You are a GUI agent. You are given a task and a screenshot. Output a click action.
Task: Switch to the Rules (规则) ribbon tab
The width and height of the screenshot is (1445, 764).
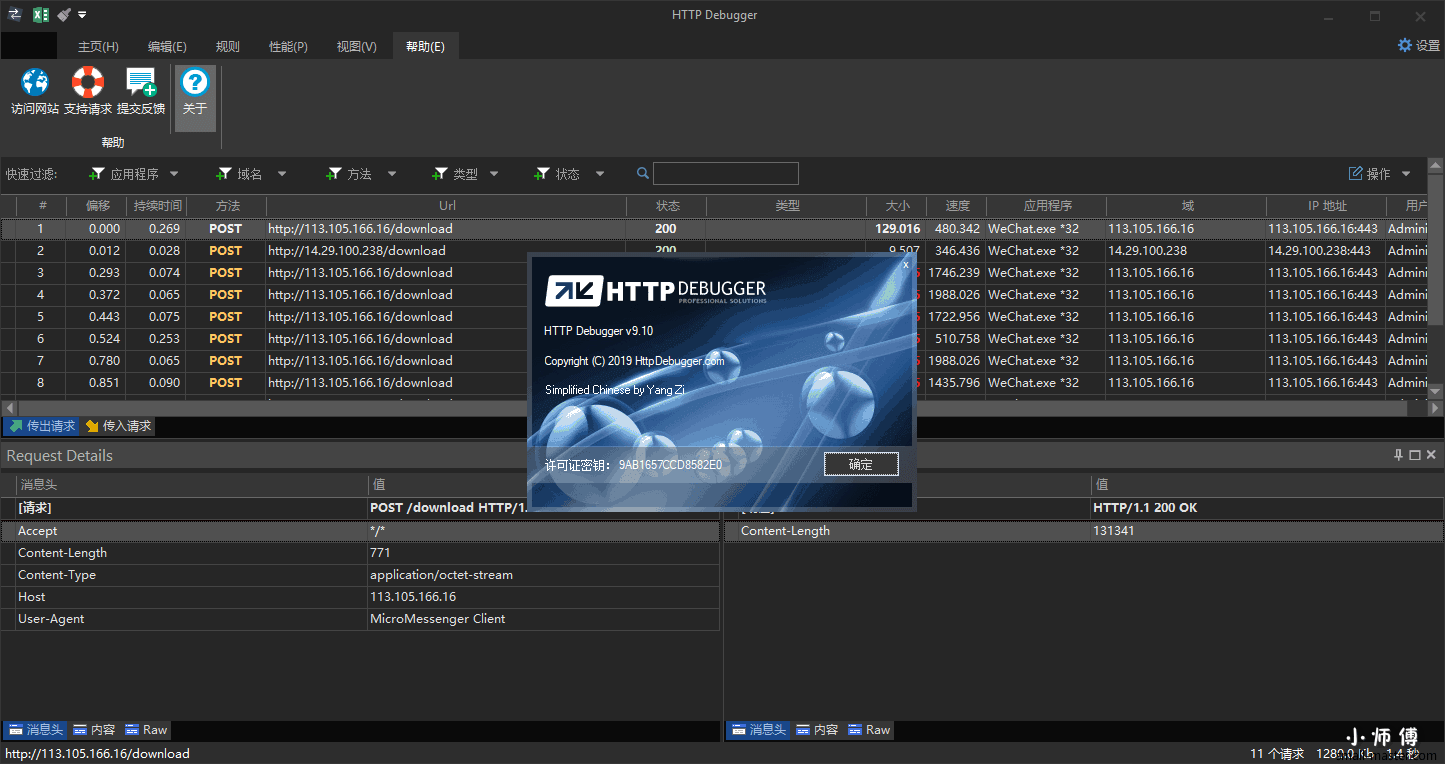point(228,47)
